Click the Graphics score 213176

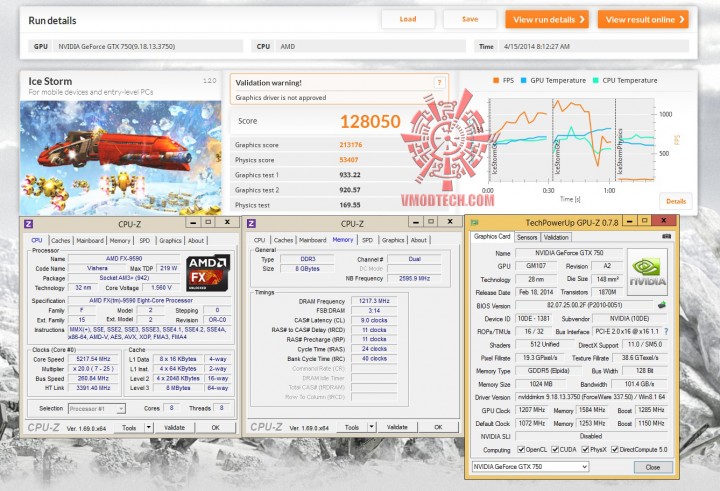351,145
